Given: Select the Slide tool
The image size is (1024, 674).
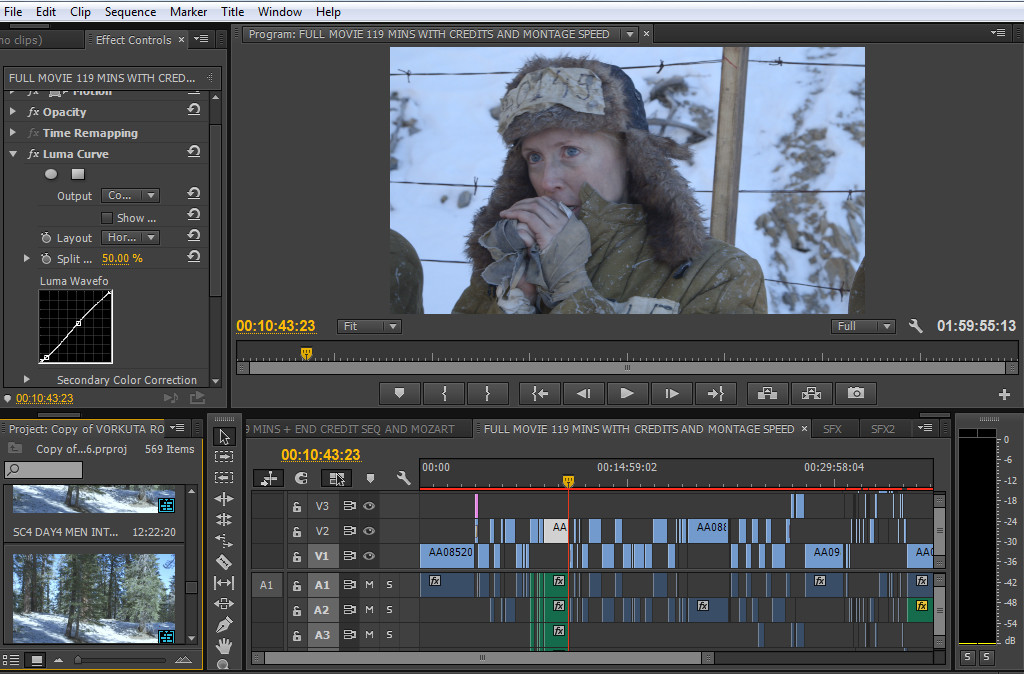Looking at the screenshot, I should pos(224,603).
